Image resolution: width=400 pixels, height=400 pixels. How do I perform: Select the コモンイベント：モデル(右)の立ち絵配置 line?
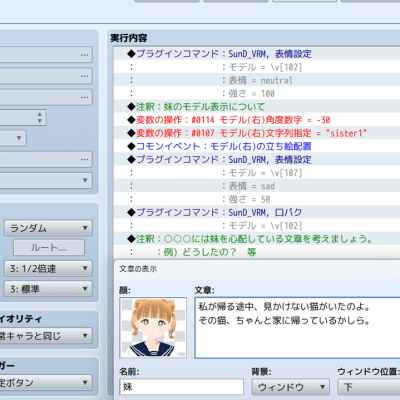click(x=257, y=146)
